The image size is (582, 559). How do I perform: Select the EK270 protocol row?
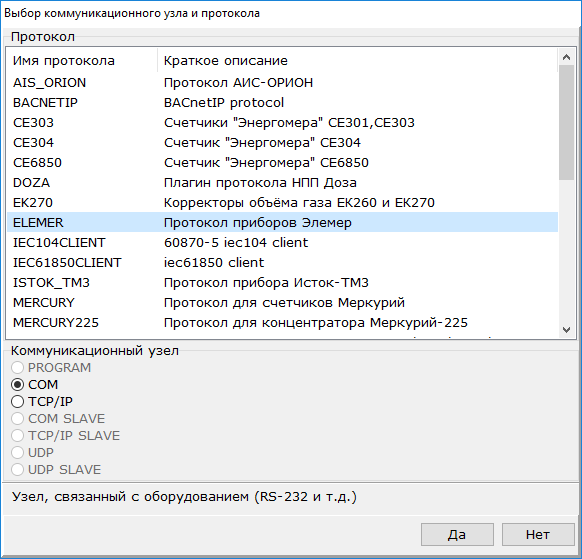[x=282, y=203]
